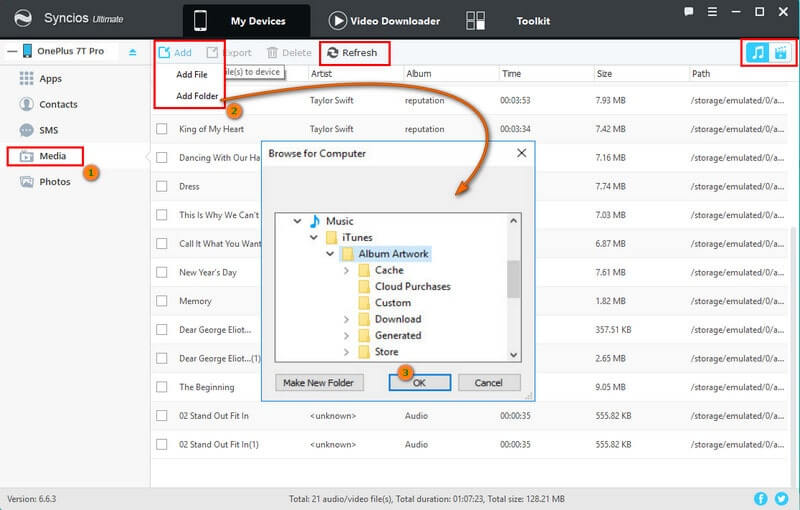This screenshot has height=510, width=800.
Task: Collapse the iTunes folder in tree
Action: point(313,238)
